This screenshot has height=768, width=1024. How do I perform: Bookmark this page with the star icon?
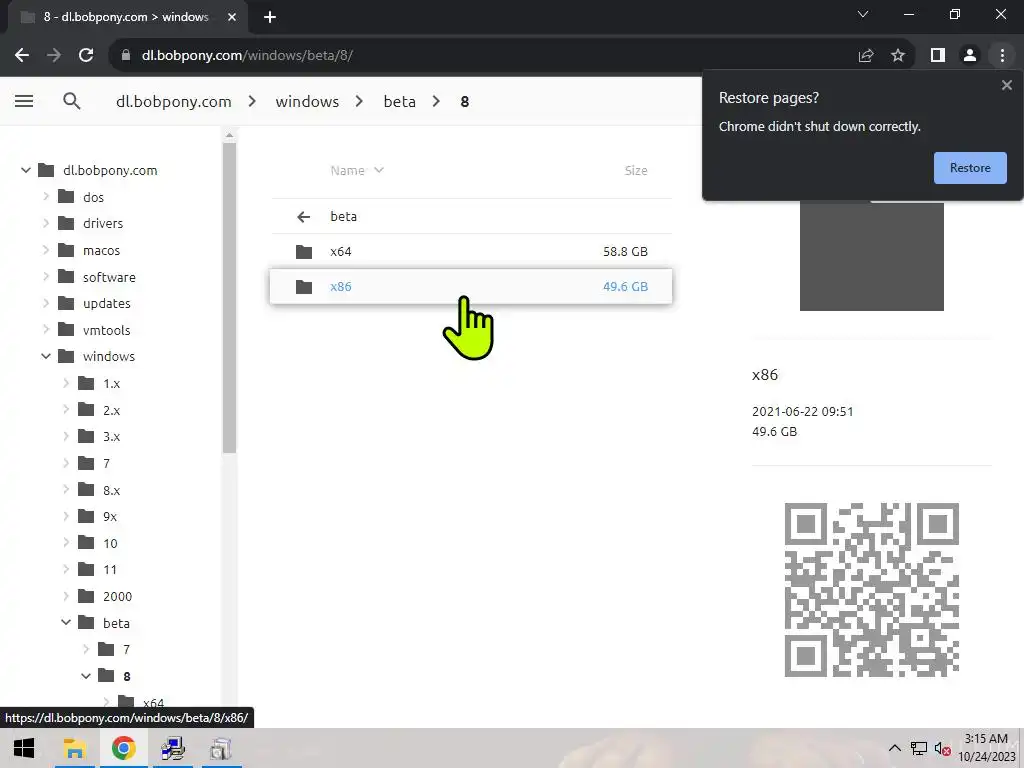point(898,56)
